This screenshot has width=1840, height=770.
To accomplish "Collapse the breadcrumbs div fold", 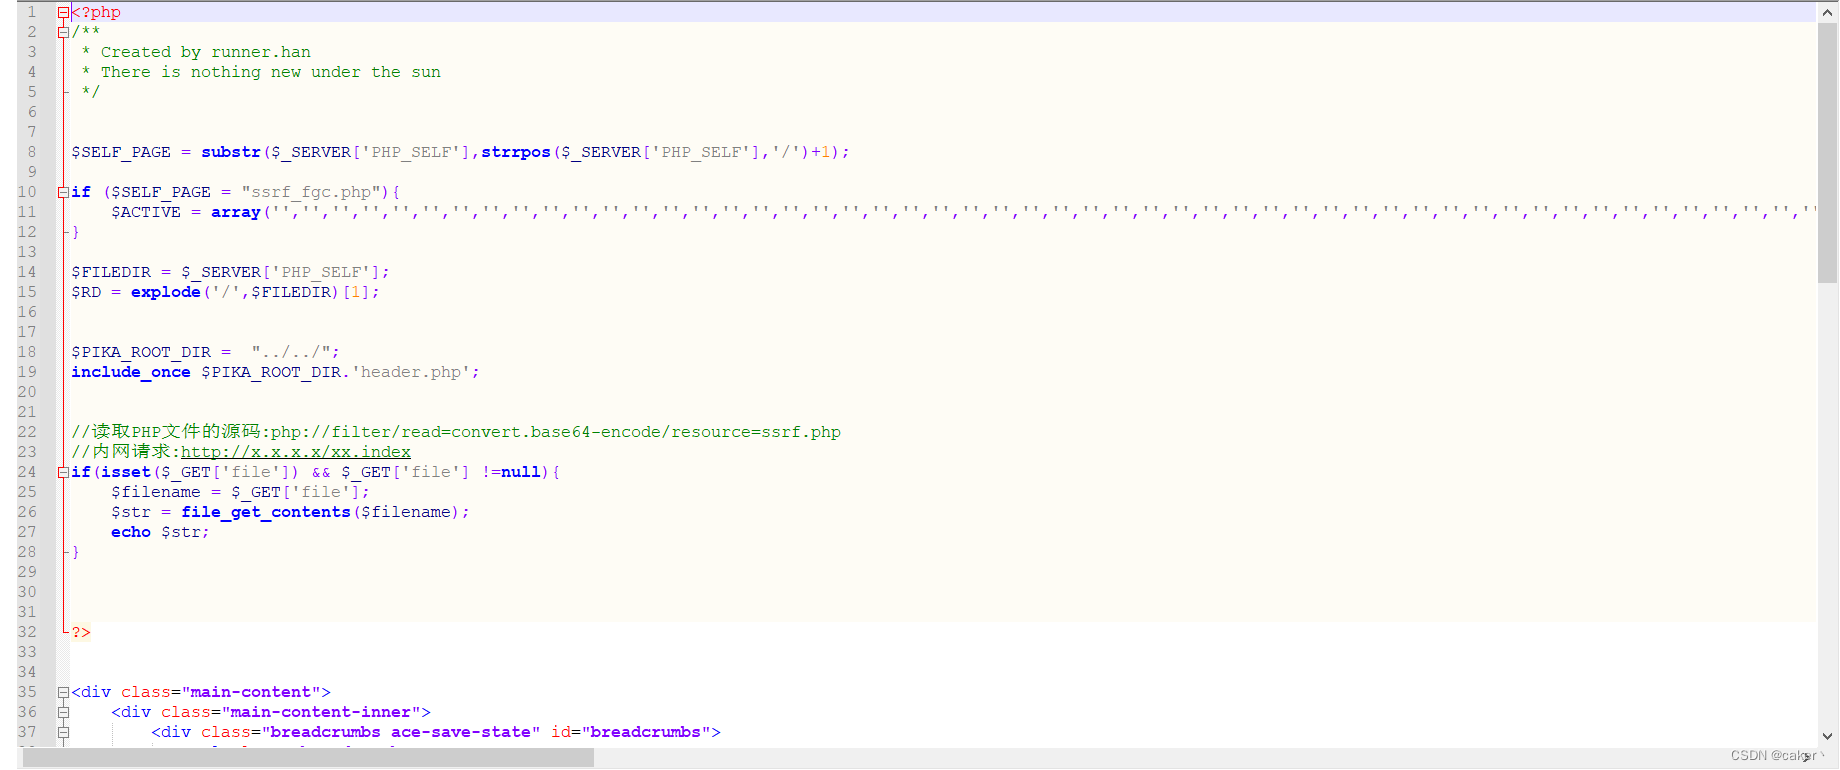I will pyautogui.click(x=63, y=732).
